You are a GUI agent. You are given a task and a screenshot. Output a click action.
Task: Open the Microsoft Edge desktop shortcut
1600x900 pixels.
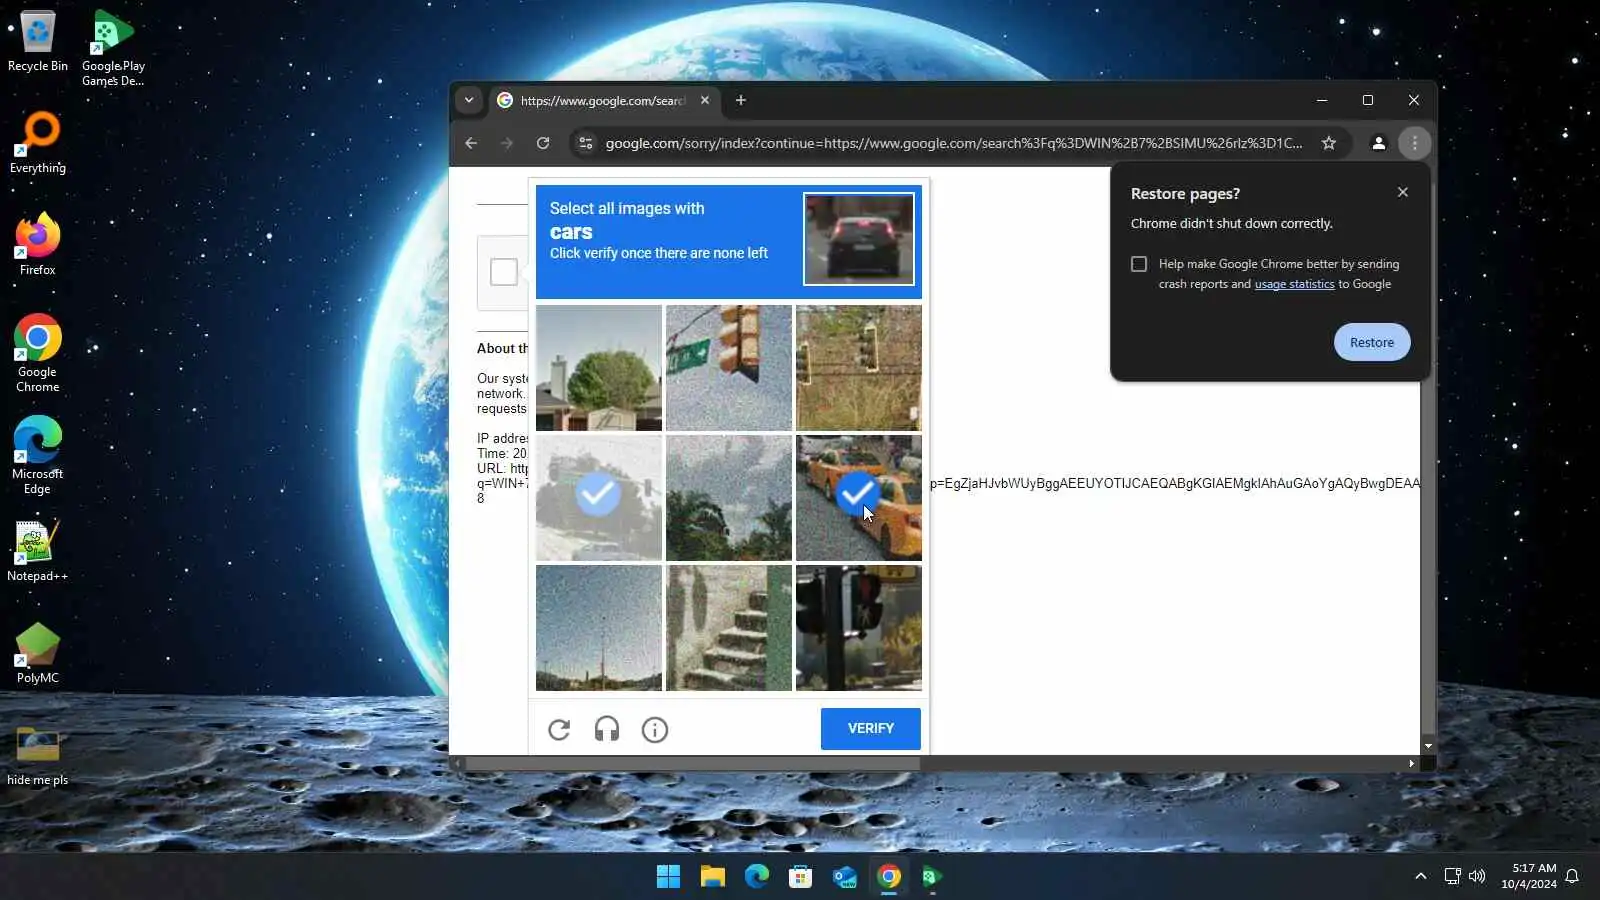(38, 456)
